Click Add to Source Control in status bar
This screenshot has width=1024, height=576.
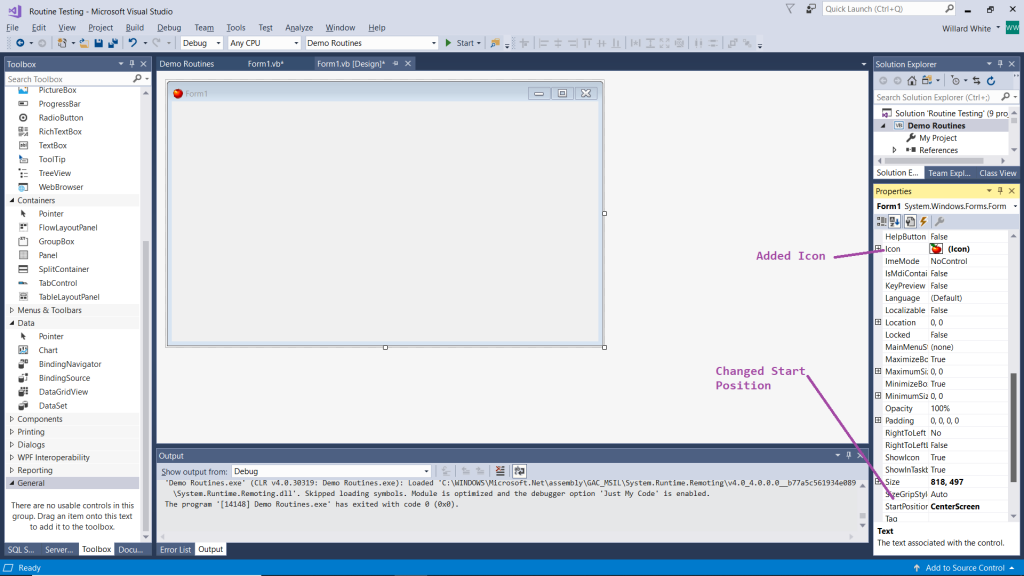pos(965,568)
